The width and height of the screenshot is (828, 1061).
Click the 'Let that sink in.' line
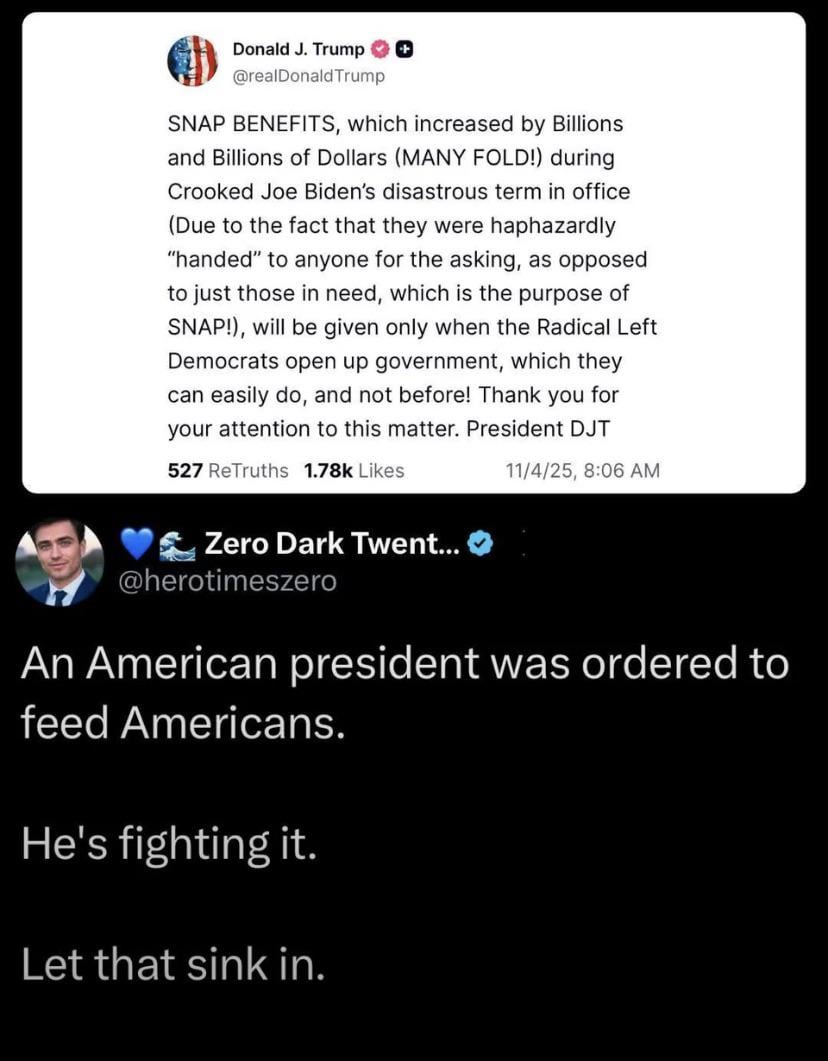(173, 965)
